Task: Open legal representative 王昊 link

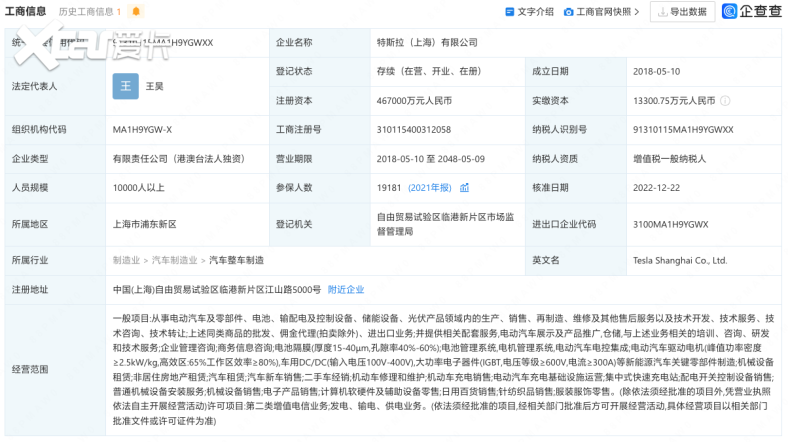Action: 154,86
